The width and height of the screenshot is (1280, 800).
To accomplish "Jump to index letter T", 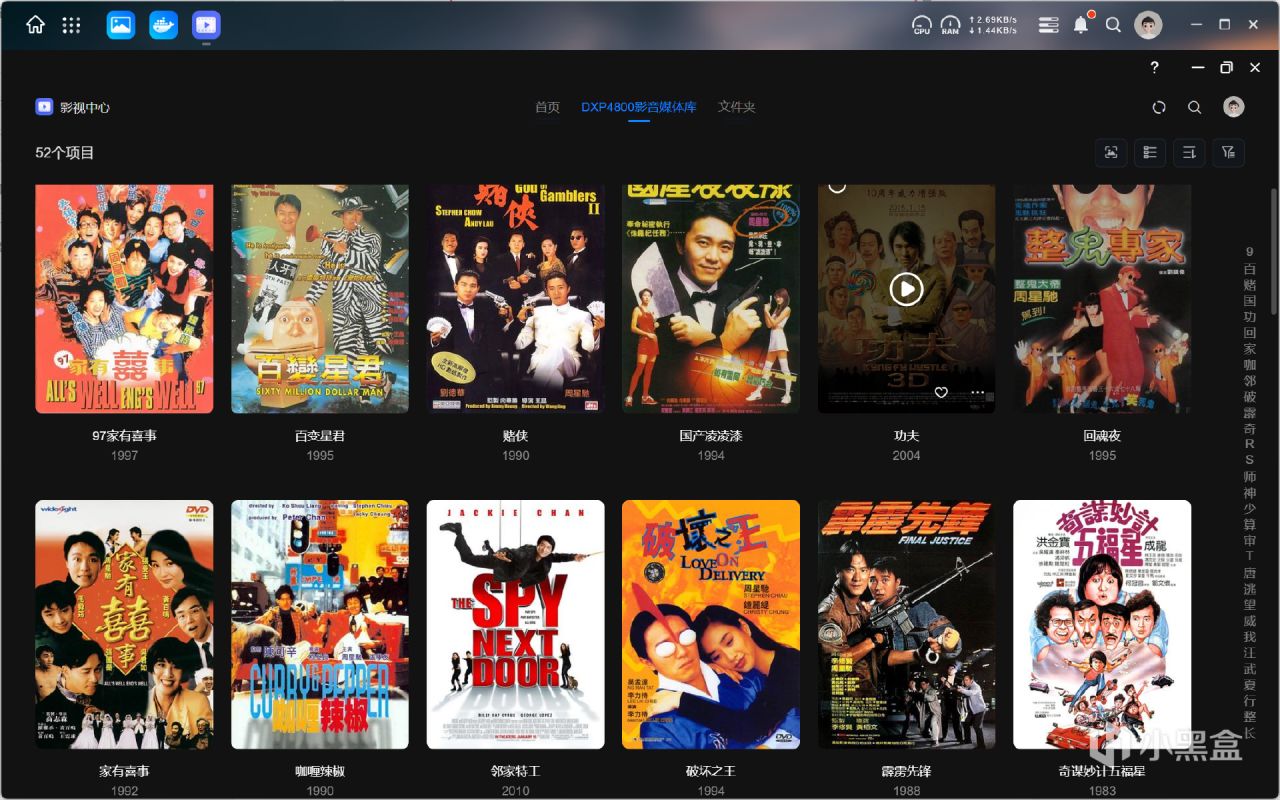I will (1249, 556).
